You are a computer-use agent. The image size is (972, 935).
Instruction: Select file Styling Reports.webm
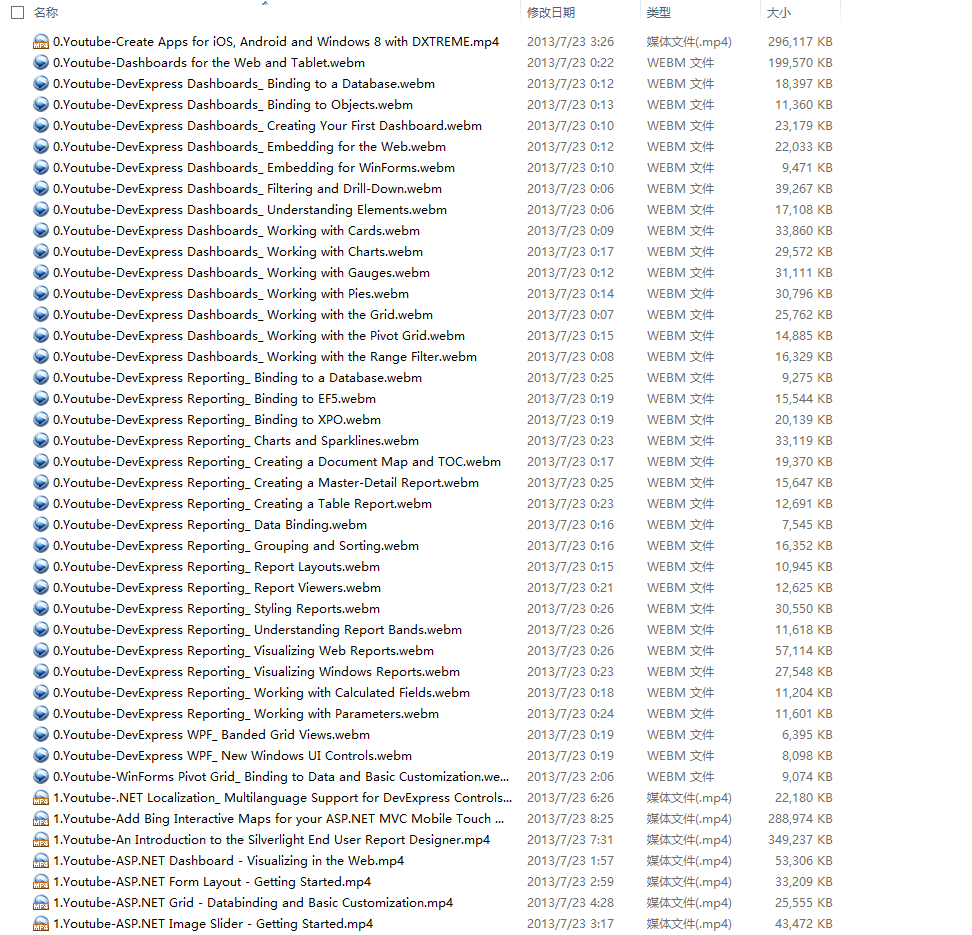(216, 609)
